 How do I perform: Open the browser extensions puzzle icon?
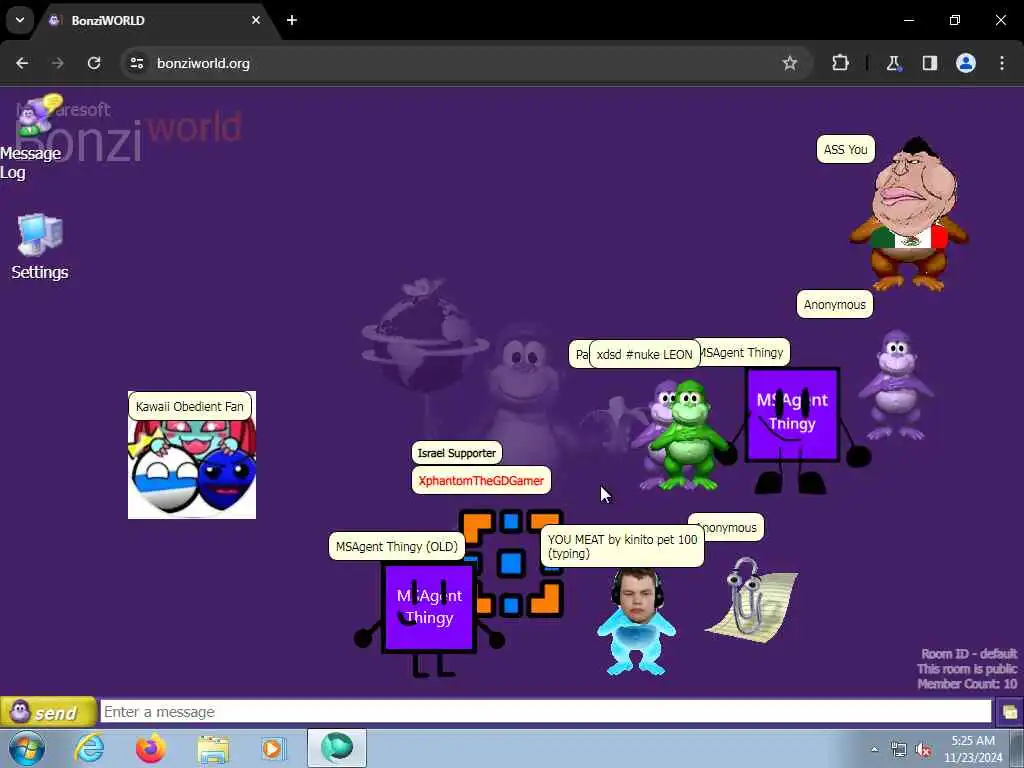840,63
